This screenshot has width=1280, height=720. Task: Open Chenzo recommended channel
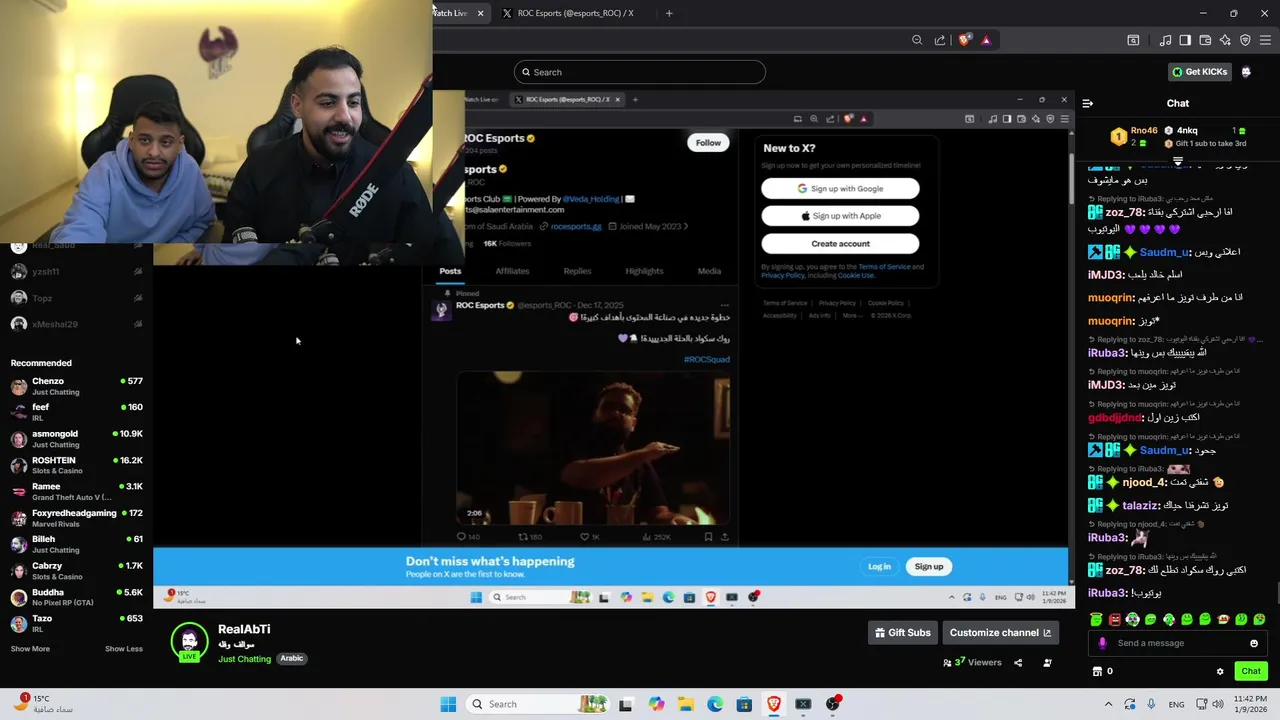76,386
